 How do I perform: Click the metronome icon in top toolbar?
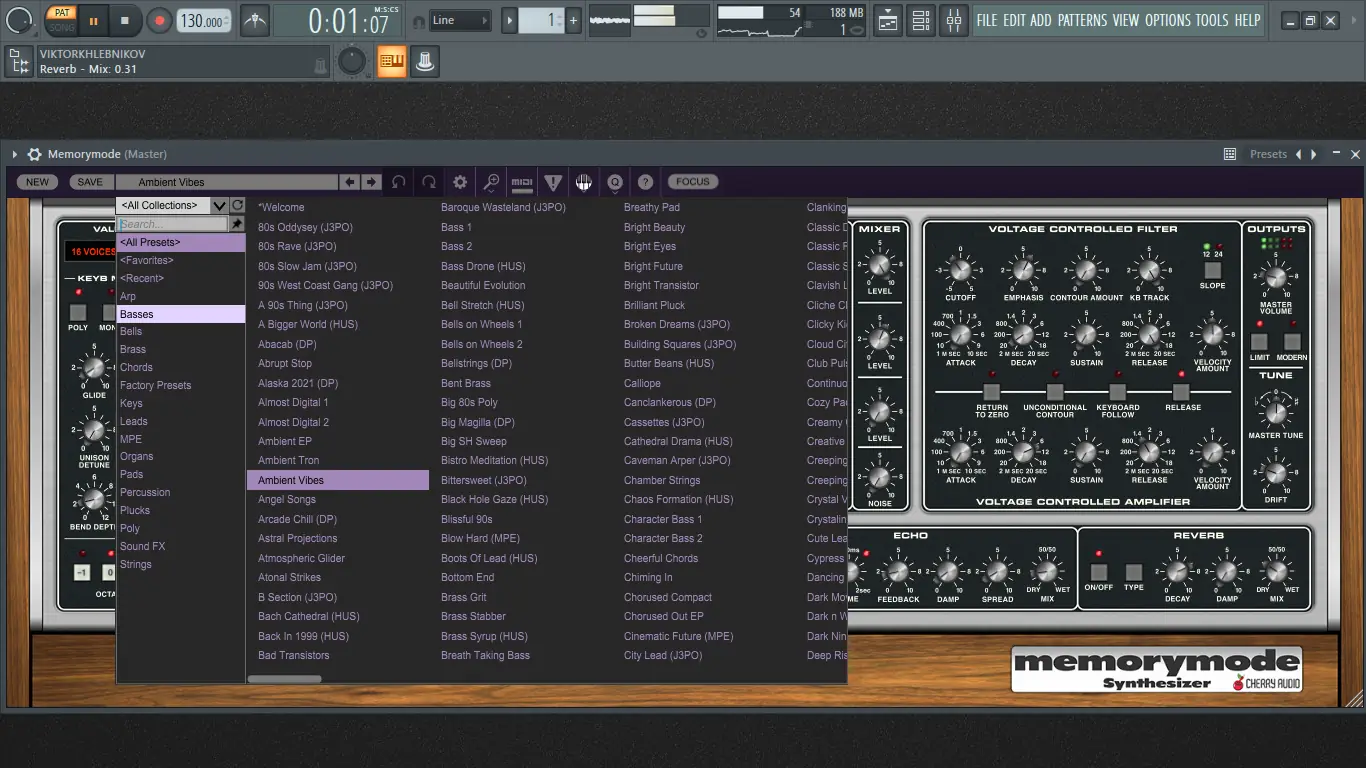pyautogui.click(x=255, y=20)
